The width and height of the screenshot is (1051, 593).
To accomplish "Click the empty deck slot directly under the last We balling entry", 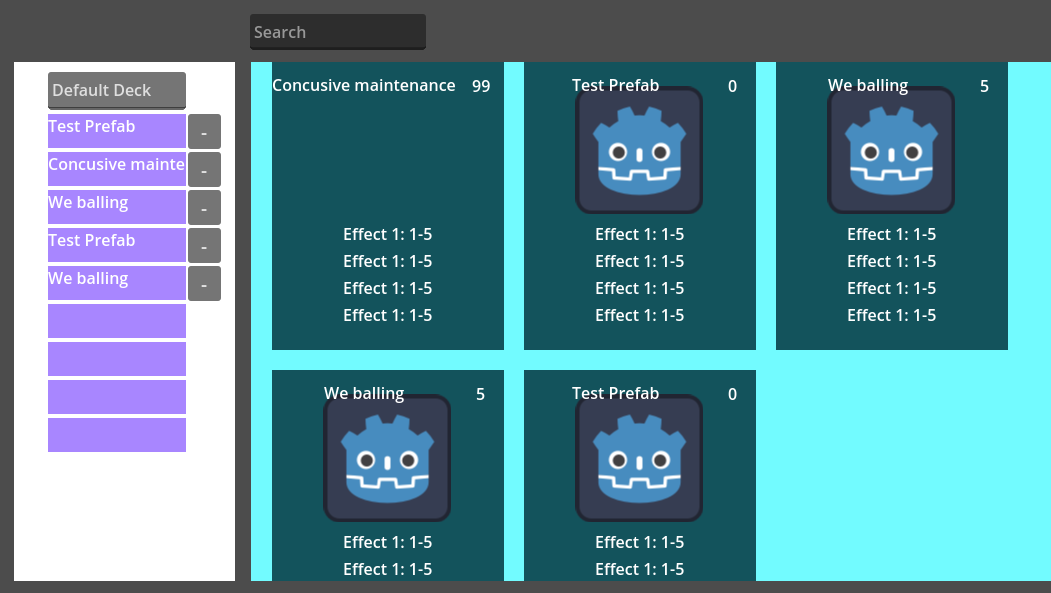I will coord(117,321).
